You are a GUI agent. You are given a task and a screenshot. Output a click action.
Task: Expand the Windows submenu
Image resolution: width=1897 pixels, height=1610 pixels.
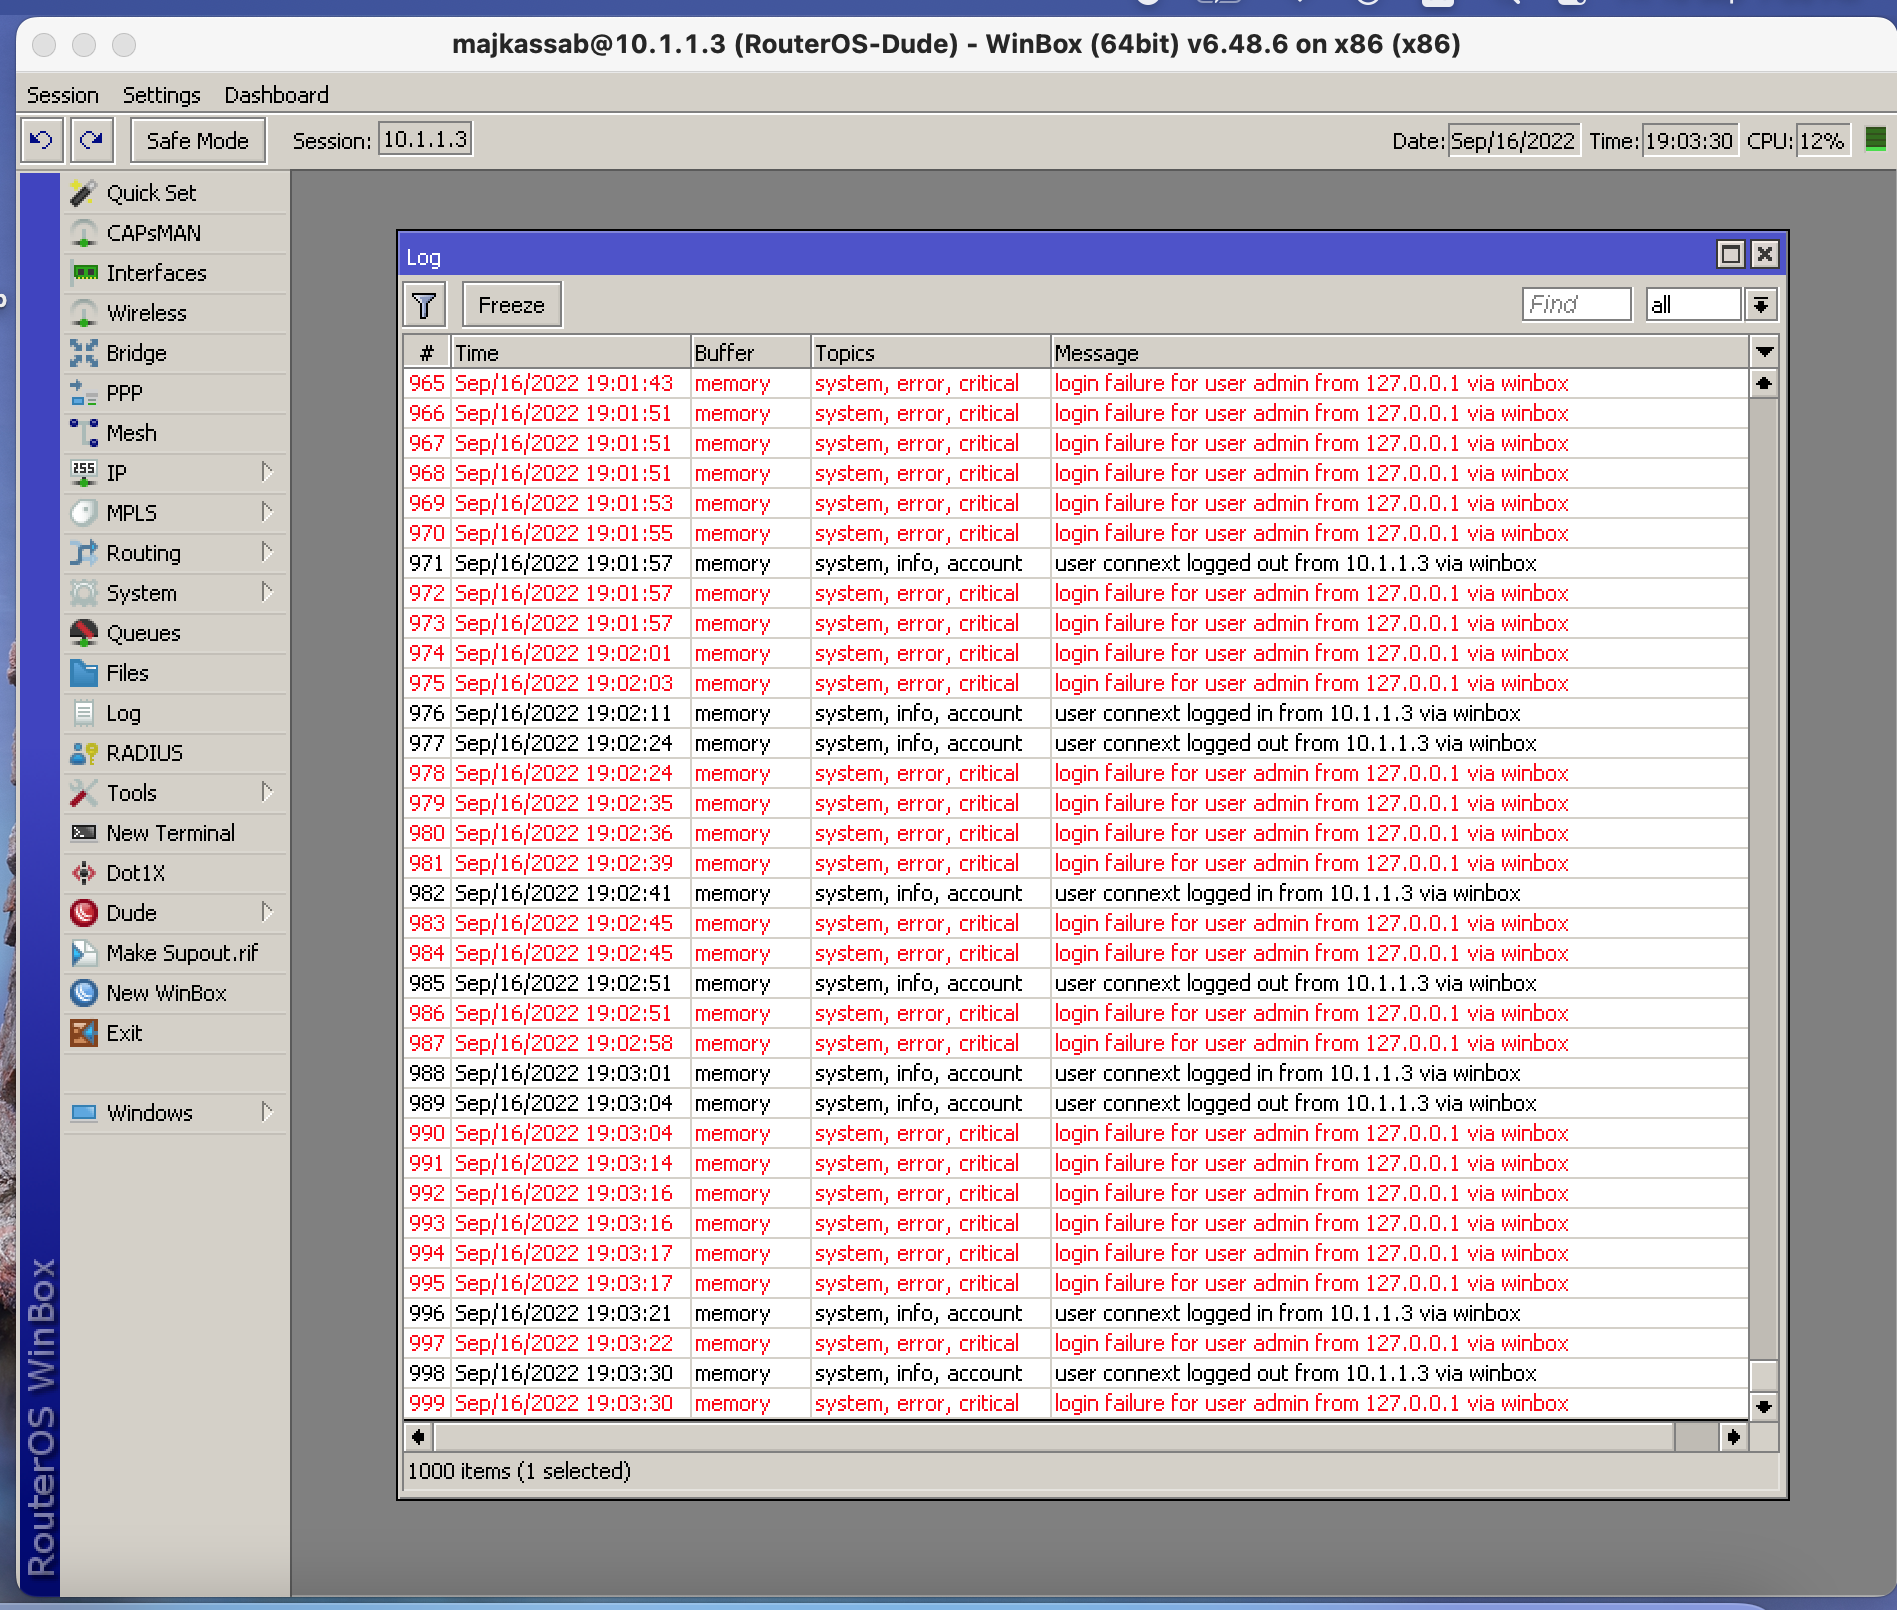coord(266,1112)
